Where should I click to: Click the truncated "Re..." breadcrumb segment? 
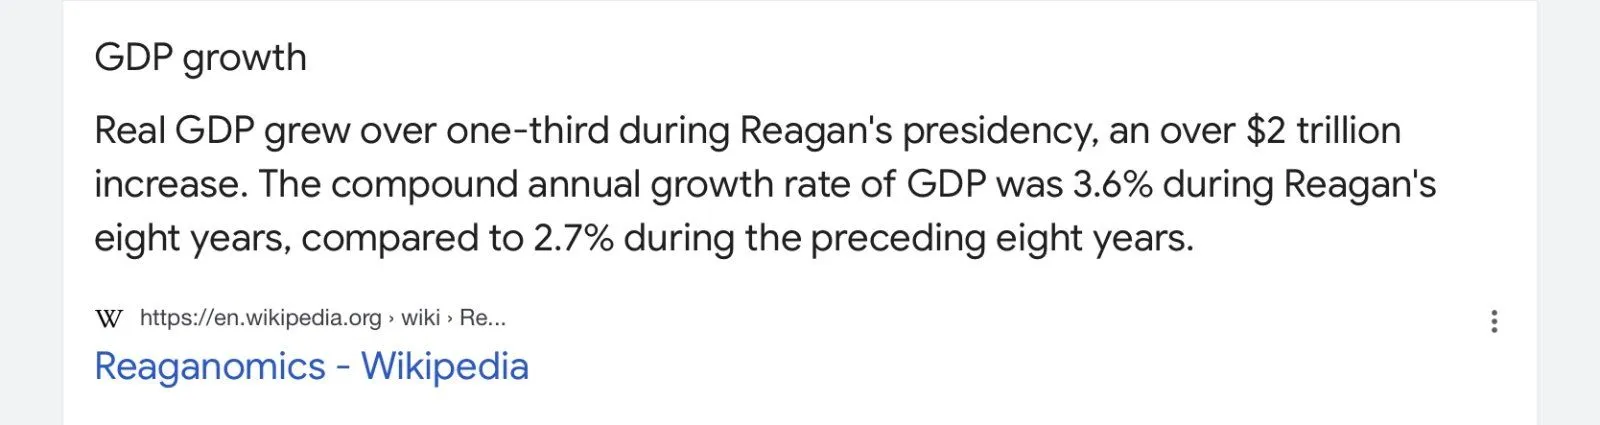coord(483,318)
